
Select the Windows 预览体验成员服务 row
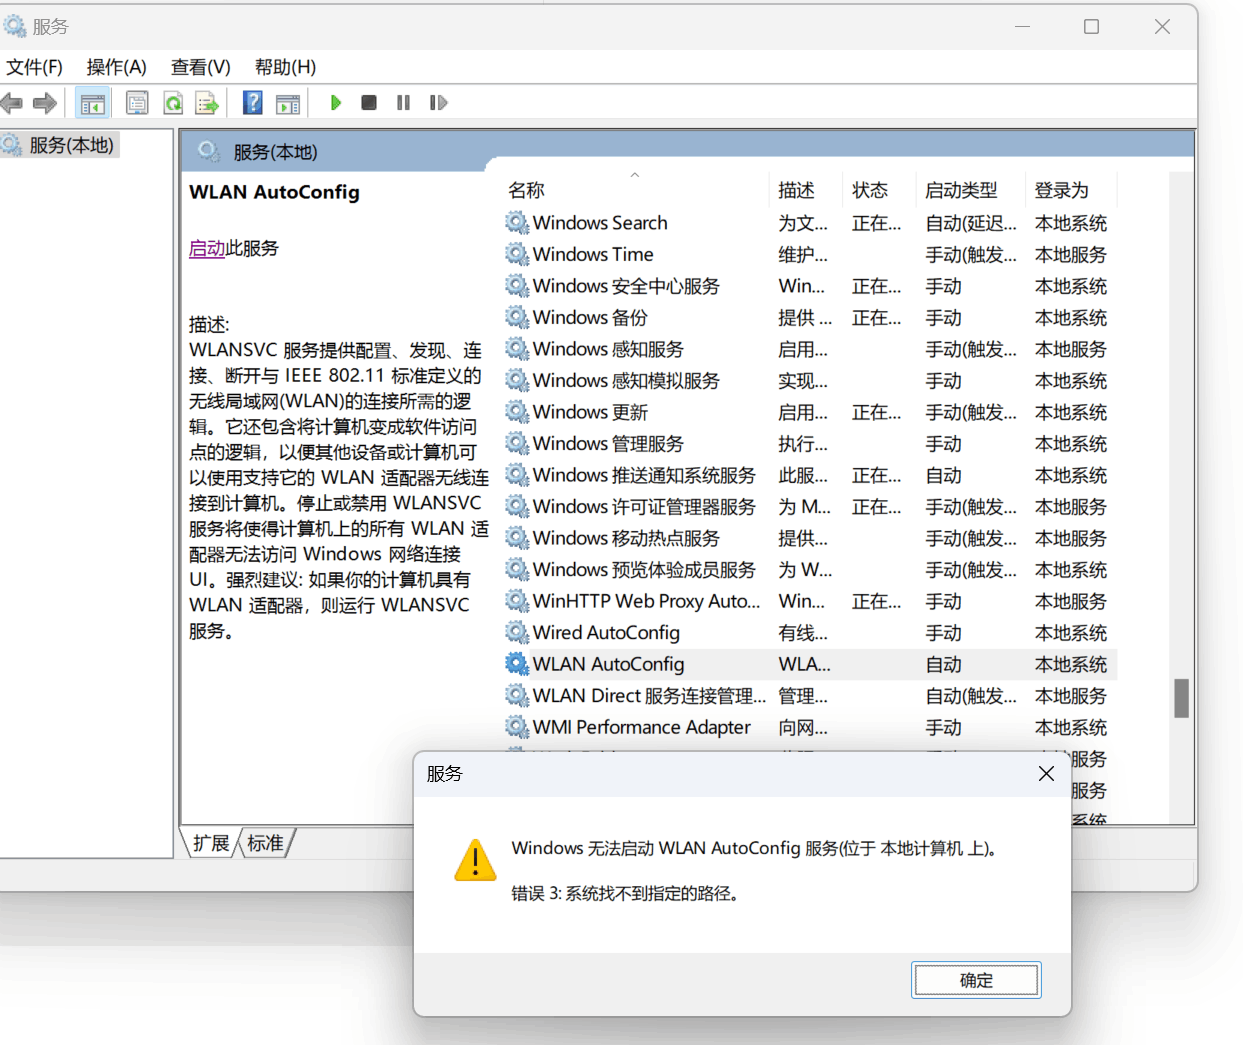pyautogui.click(x=810, y=569)
